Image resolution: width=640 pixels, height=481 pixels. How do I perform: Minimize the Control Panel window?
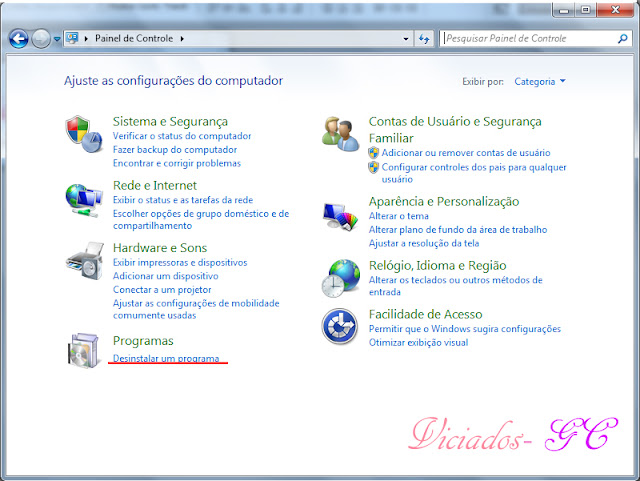tap(564, 10)
